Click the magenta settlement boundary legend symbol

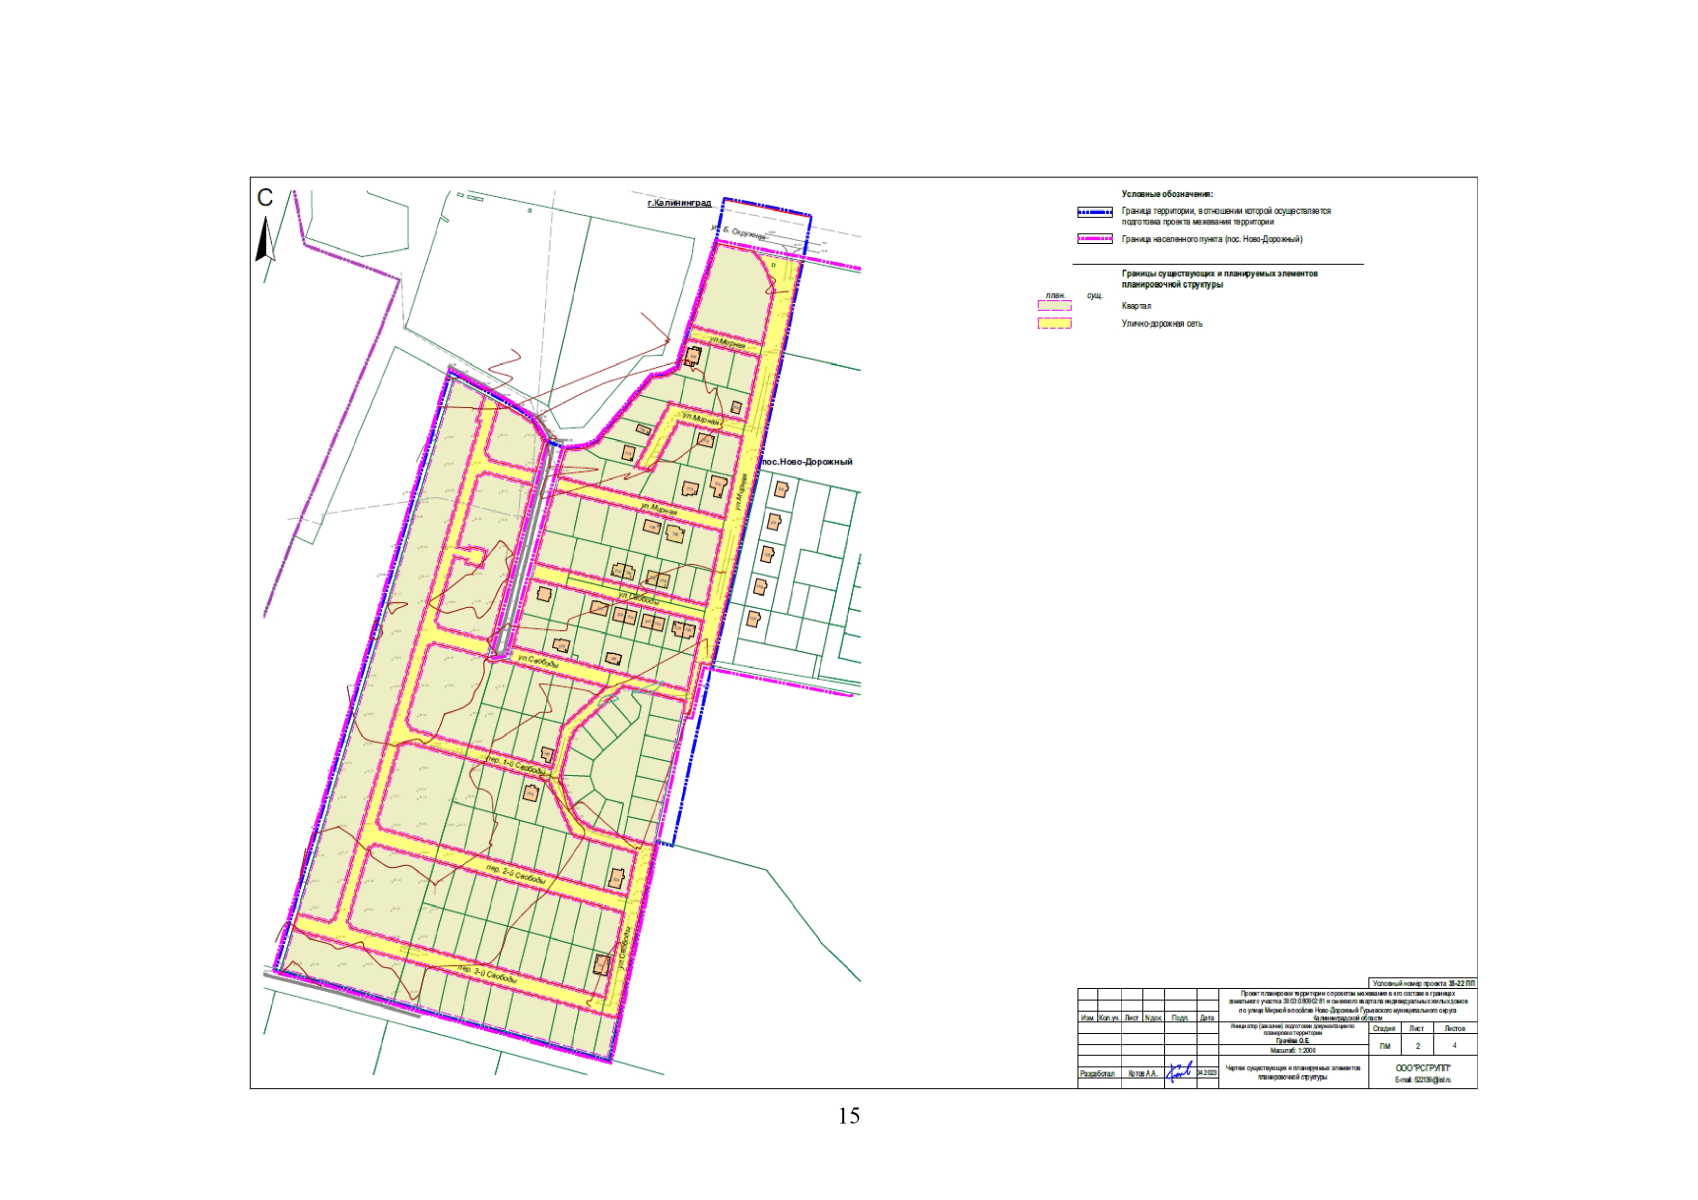[1095, 239]
